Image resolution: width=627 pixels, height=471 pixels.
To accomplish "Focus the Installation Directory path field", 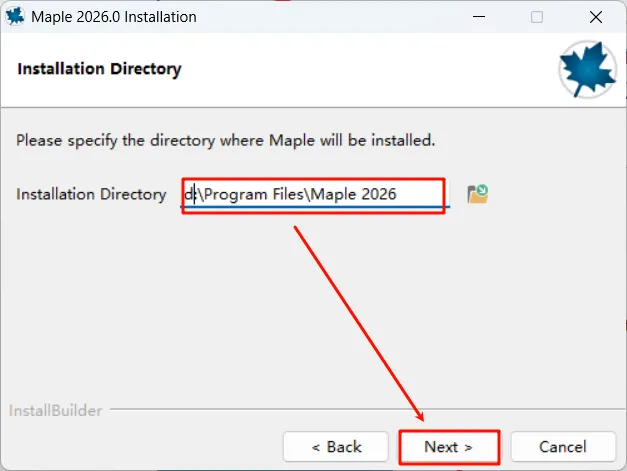I will click(315, 194).
